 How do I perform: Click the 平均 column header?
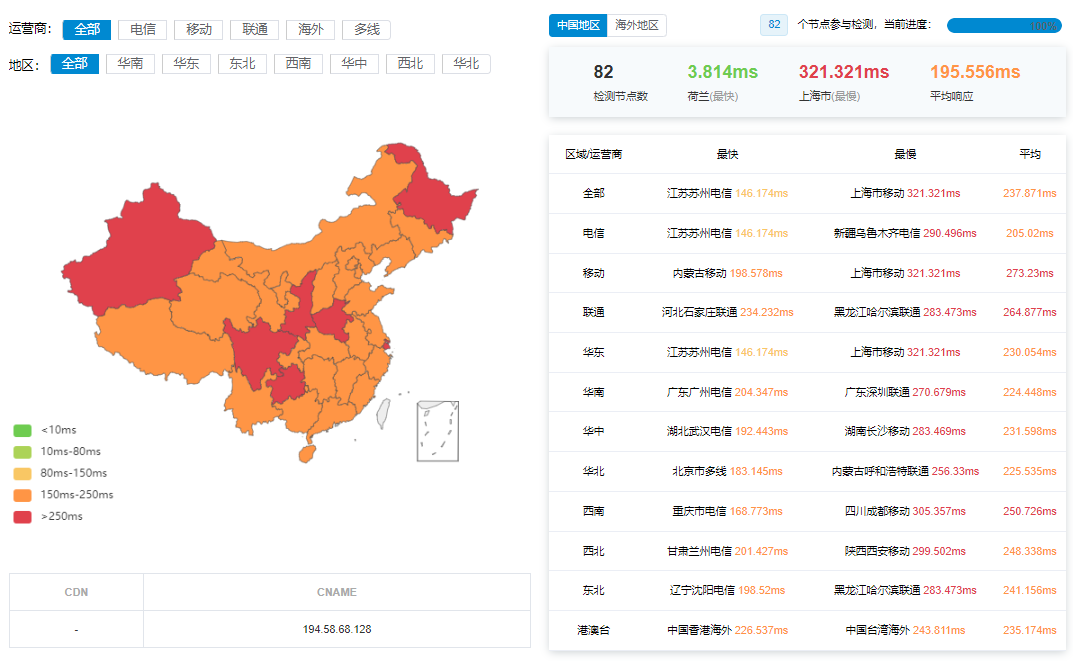coord(1029,154)
